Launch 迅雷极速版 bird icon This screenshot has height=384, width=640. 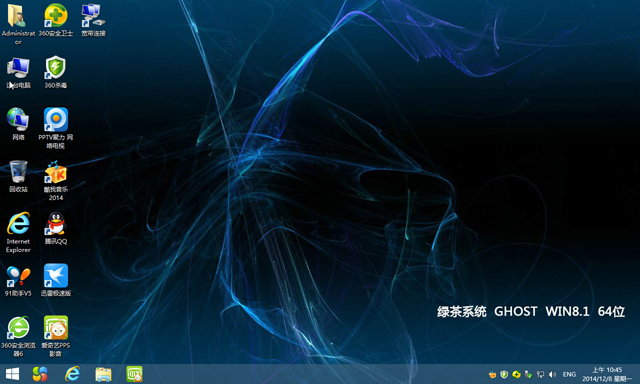tap(56, 280)
